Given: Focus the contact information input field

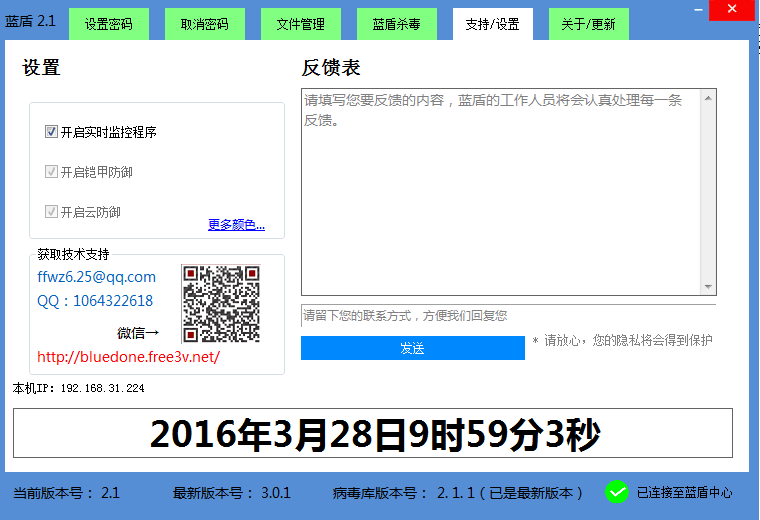Looking at the screenshot, I should click(508, 316).
